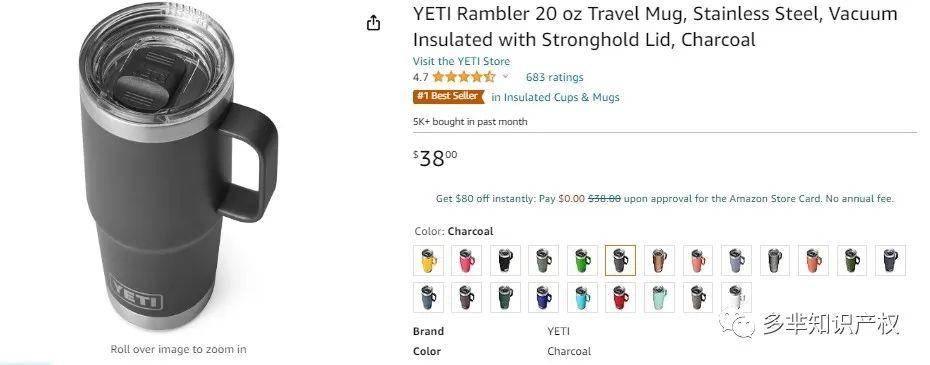Select the pink mug color swatch
Viewport: 930px width, 365px height.
467,261
